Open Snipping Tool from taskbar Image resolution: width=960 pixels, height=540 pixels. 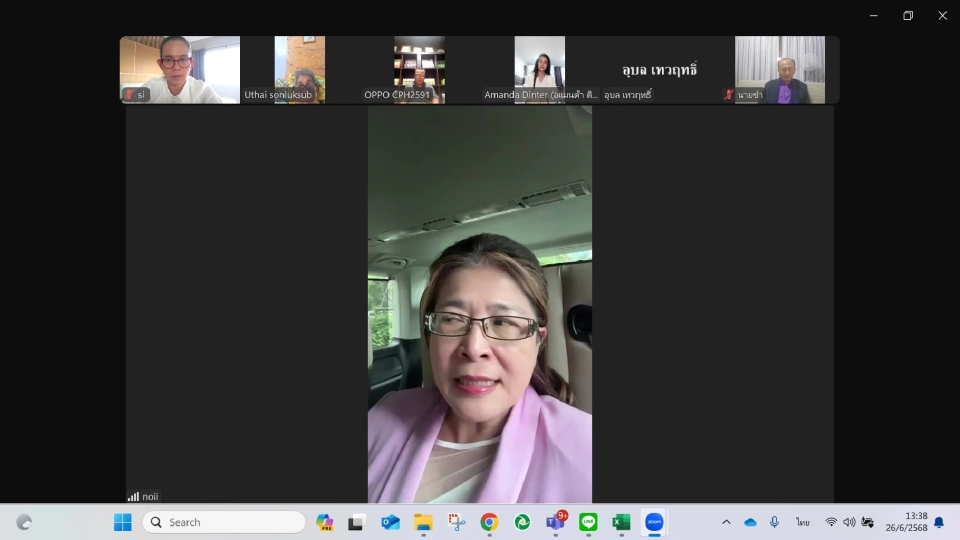pos(456,522)
